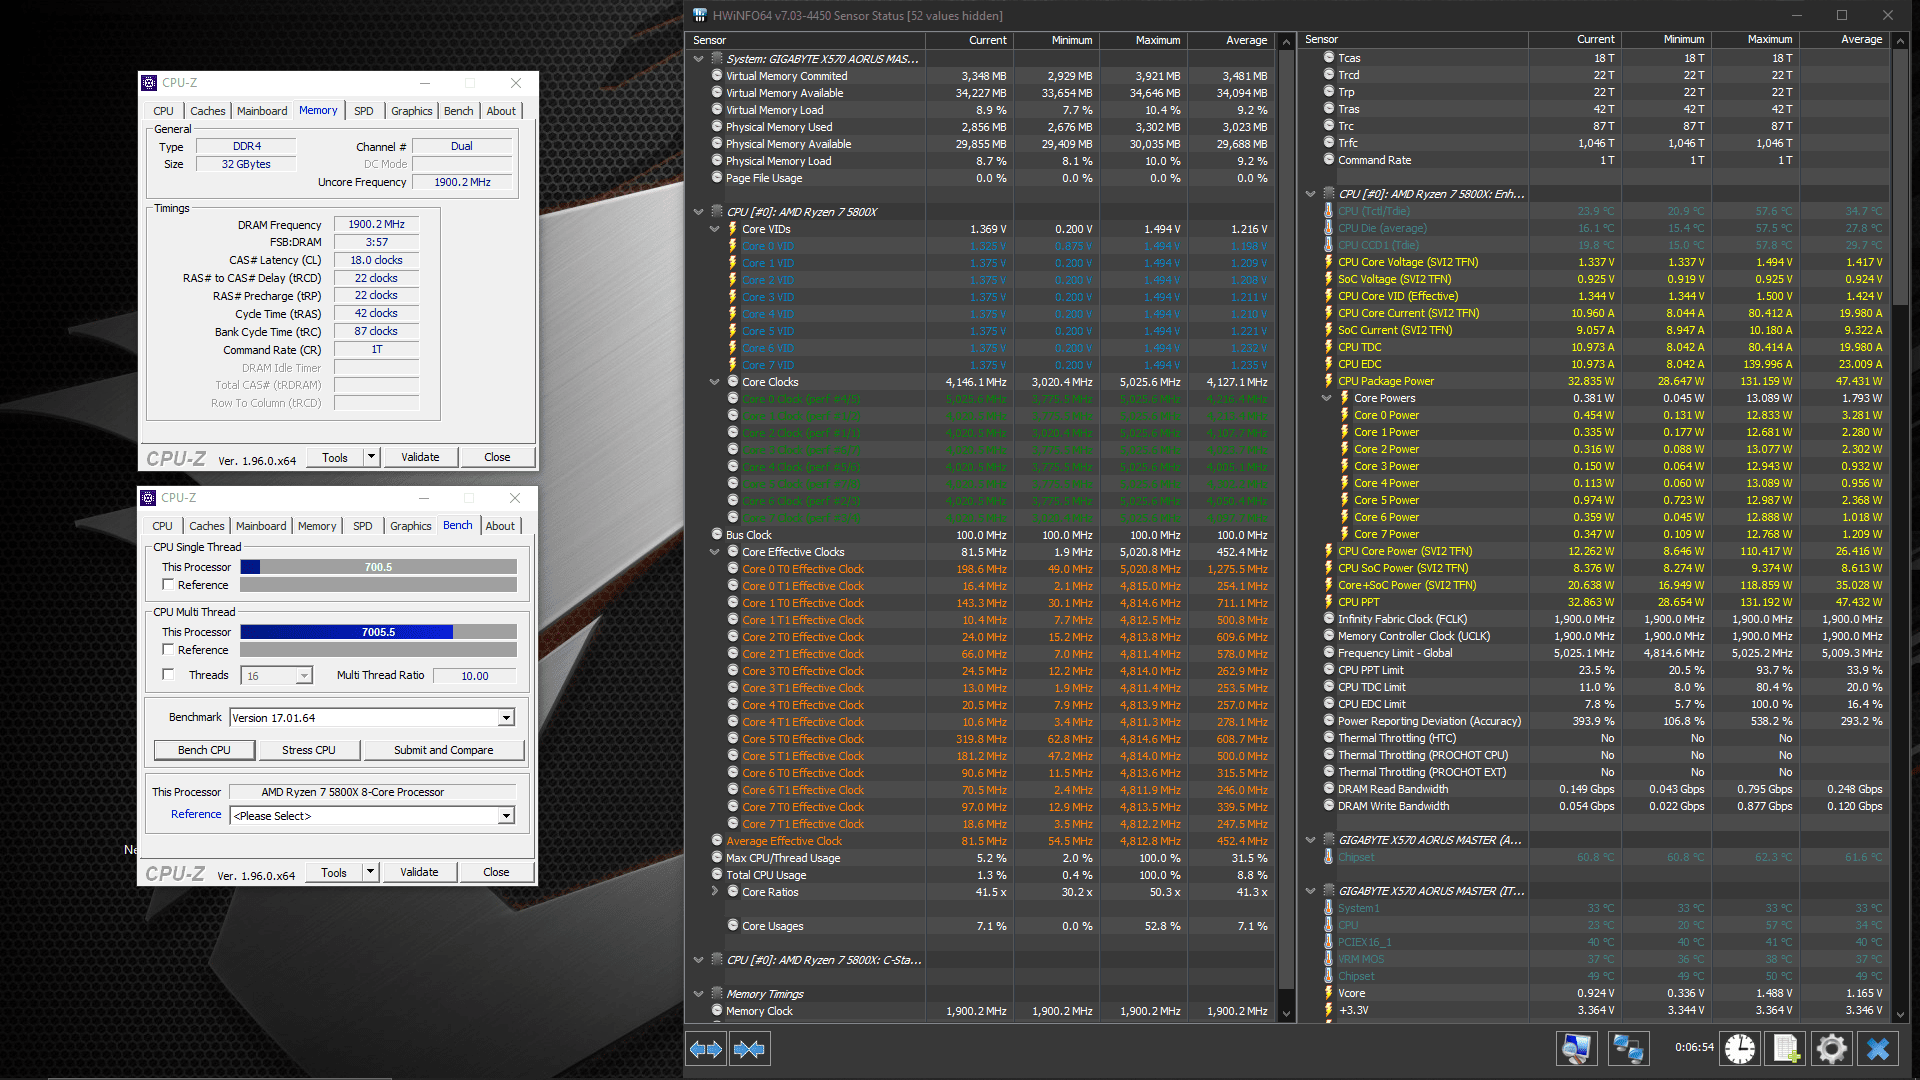Screen dimensions: 1920x1080
Task: Expand the Core Ratios row
Action: click(714, 892)
